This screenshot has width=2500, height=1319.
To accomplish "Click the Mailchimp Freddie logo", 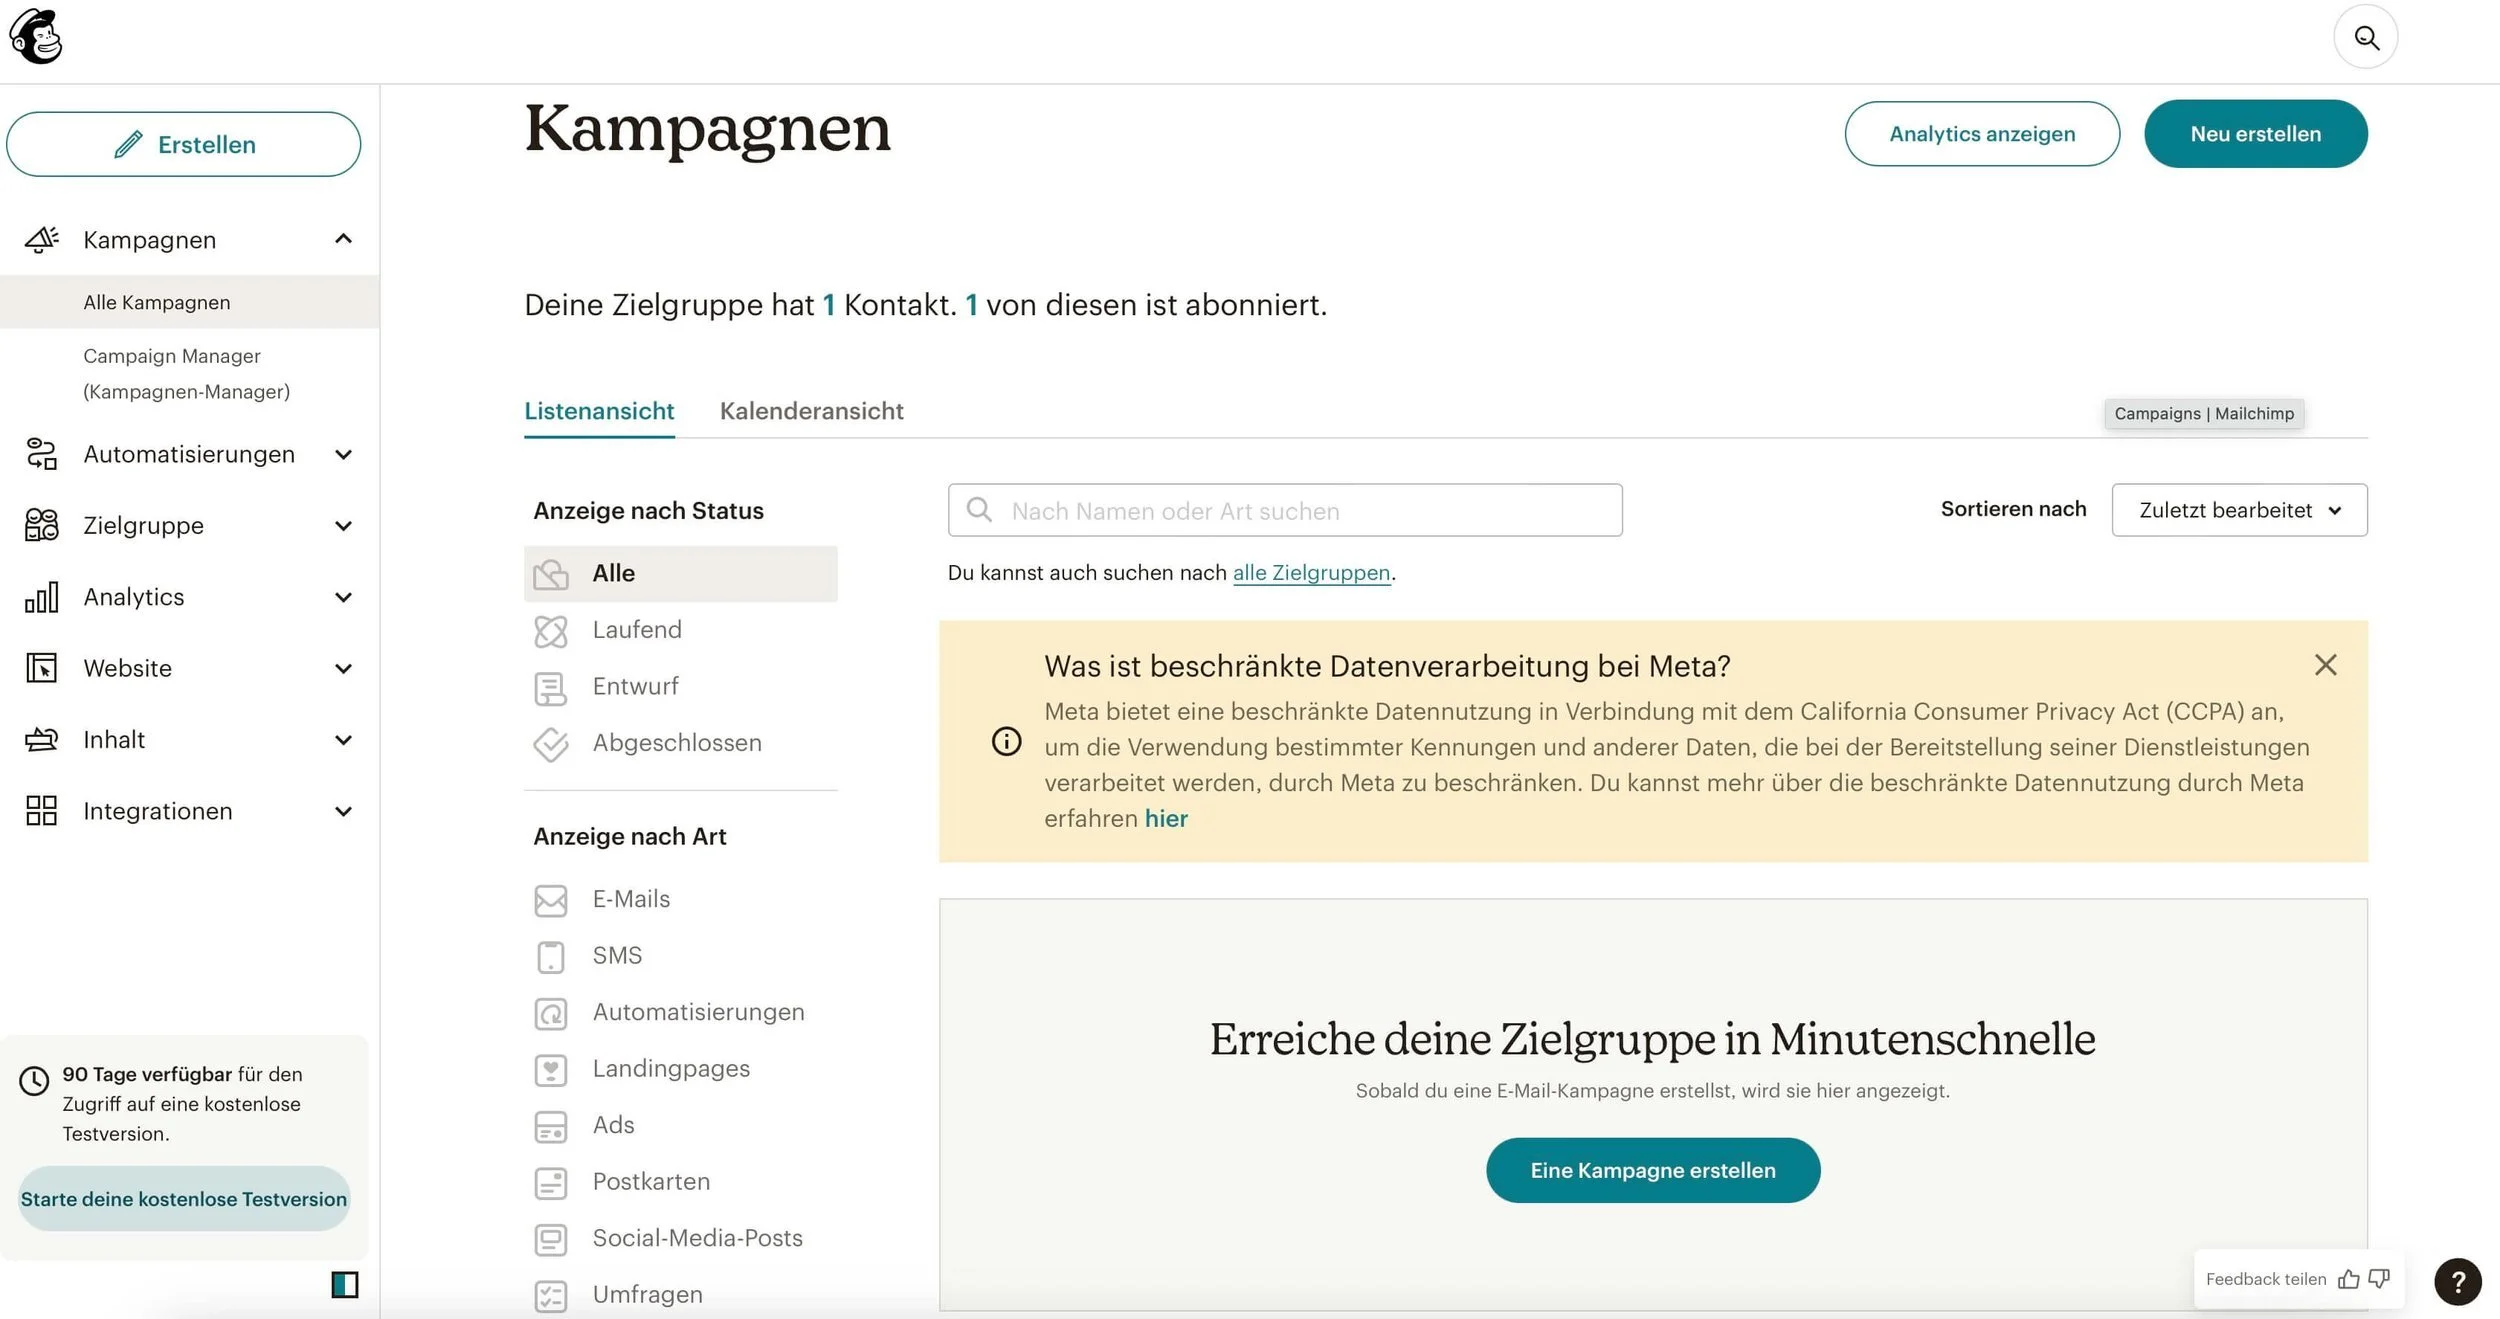I will tap(36, 37).
